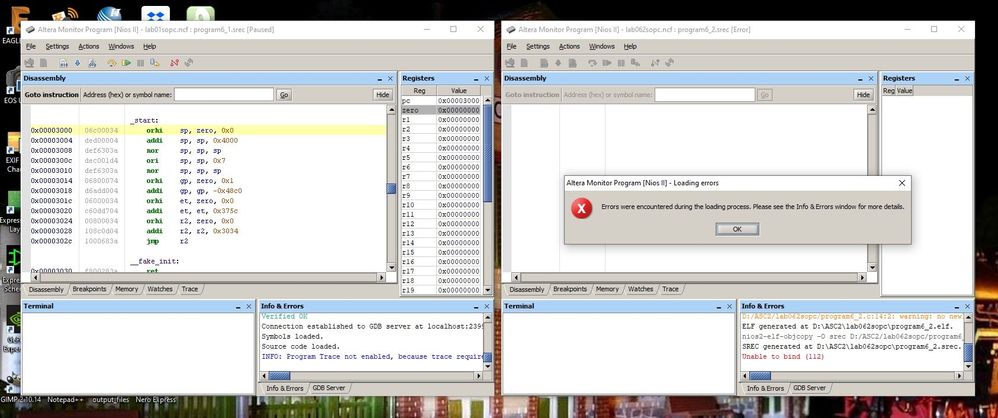Click 'Symbols loaded.' line in left Info & Errors
The image size is (998, 418).
click(x=292, y=337)
